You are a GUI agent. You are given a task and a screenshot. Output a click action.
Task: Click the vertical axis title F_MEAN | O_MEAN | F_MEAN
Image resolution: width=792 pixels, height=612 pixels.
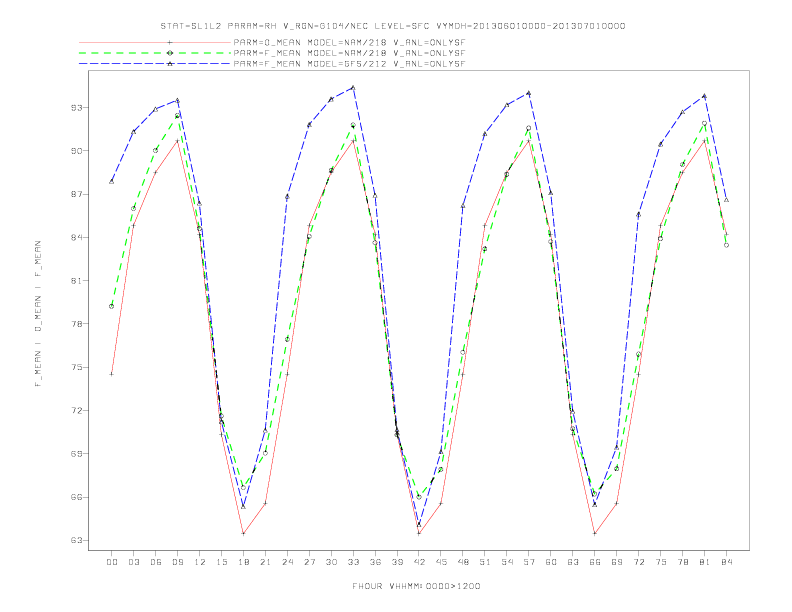[37, 314]
